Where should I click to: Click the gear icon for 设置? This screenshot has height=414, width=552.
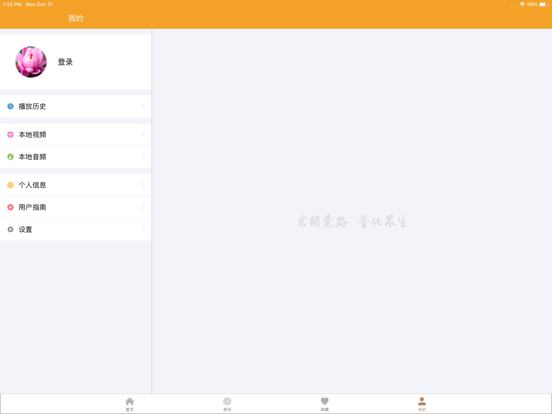click(11, 229)
